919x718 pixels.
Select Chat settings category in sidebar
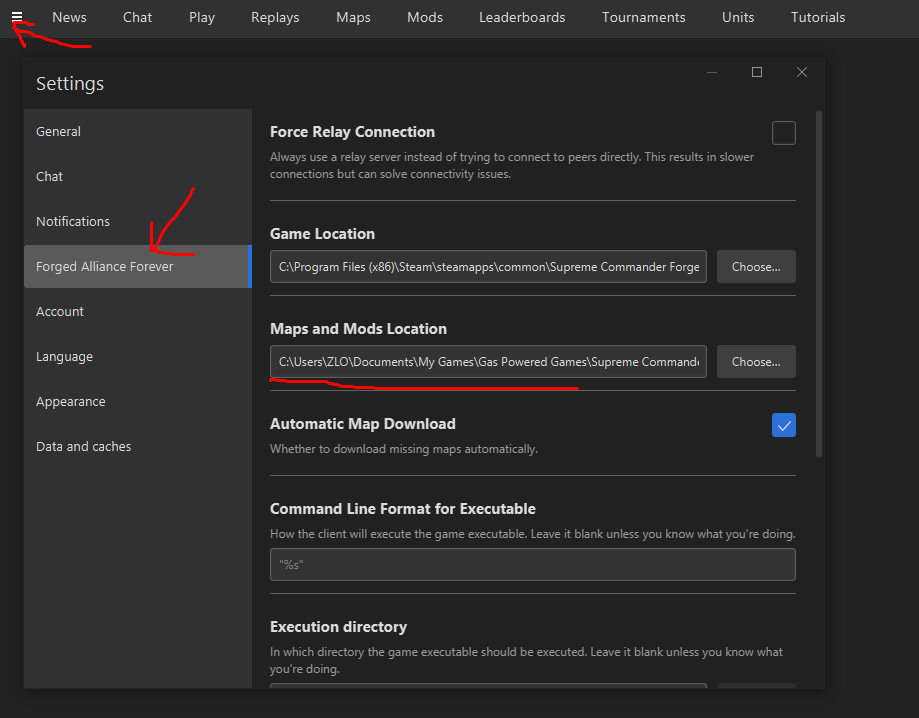[138, 176]
